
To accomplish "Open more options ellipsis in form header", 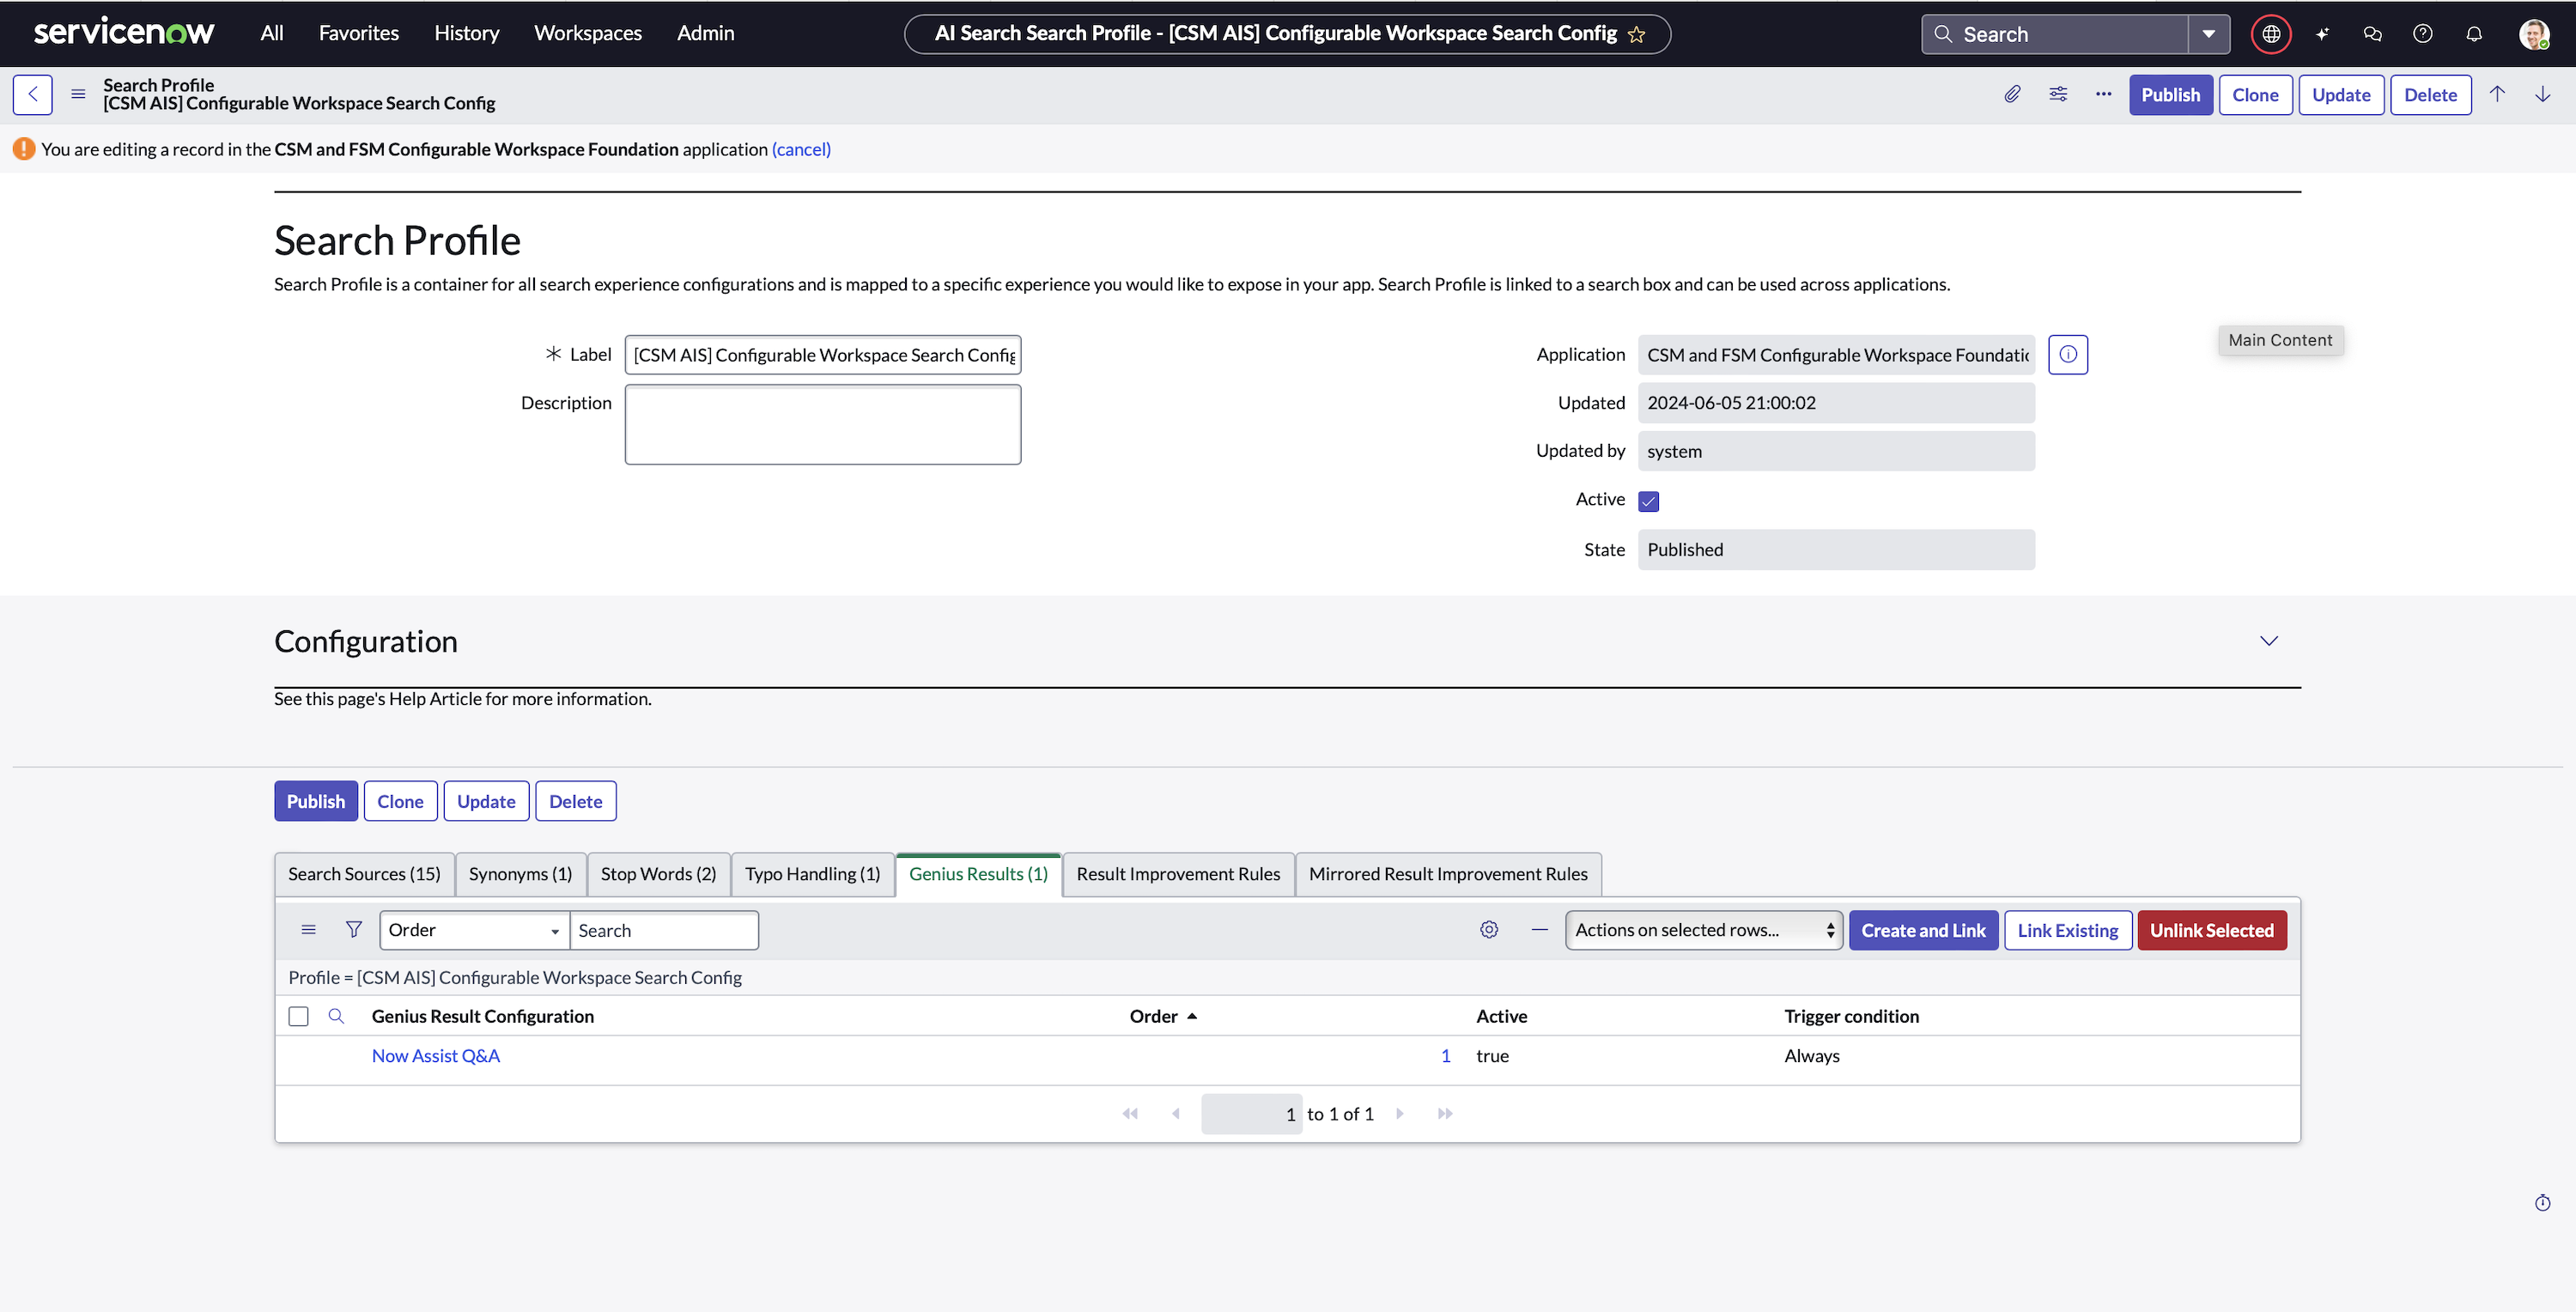I will (x=2103, y=94).
